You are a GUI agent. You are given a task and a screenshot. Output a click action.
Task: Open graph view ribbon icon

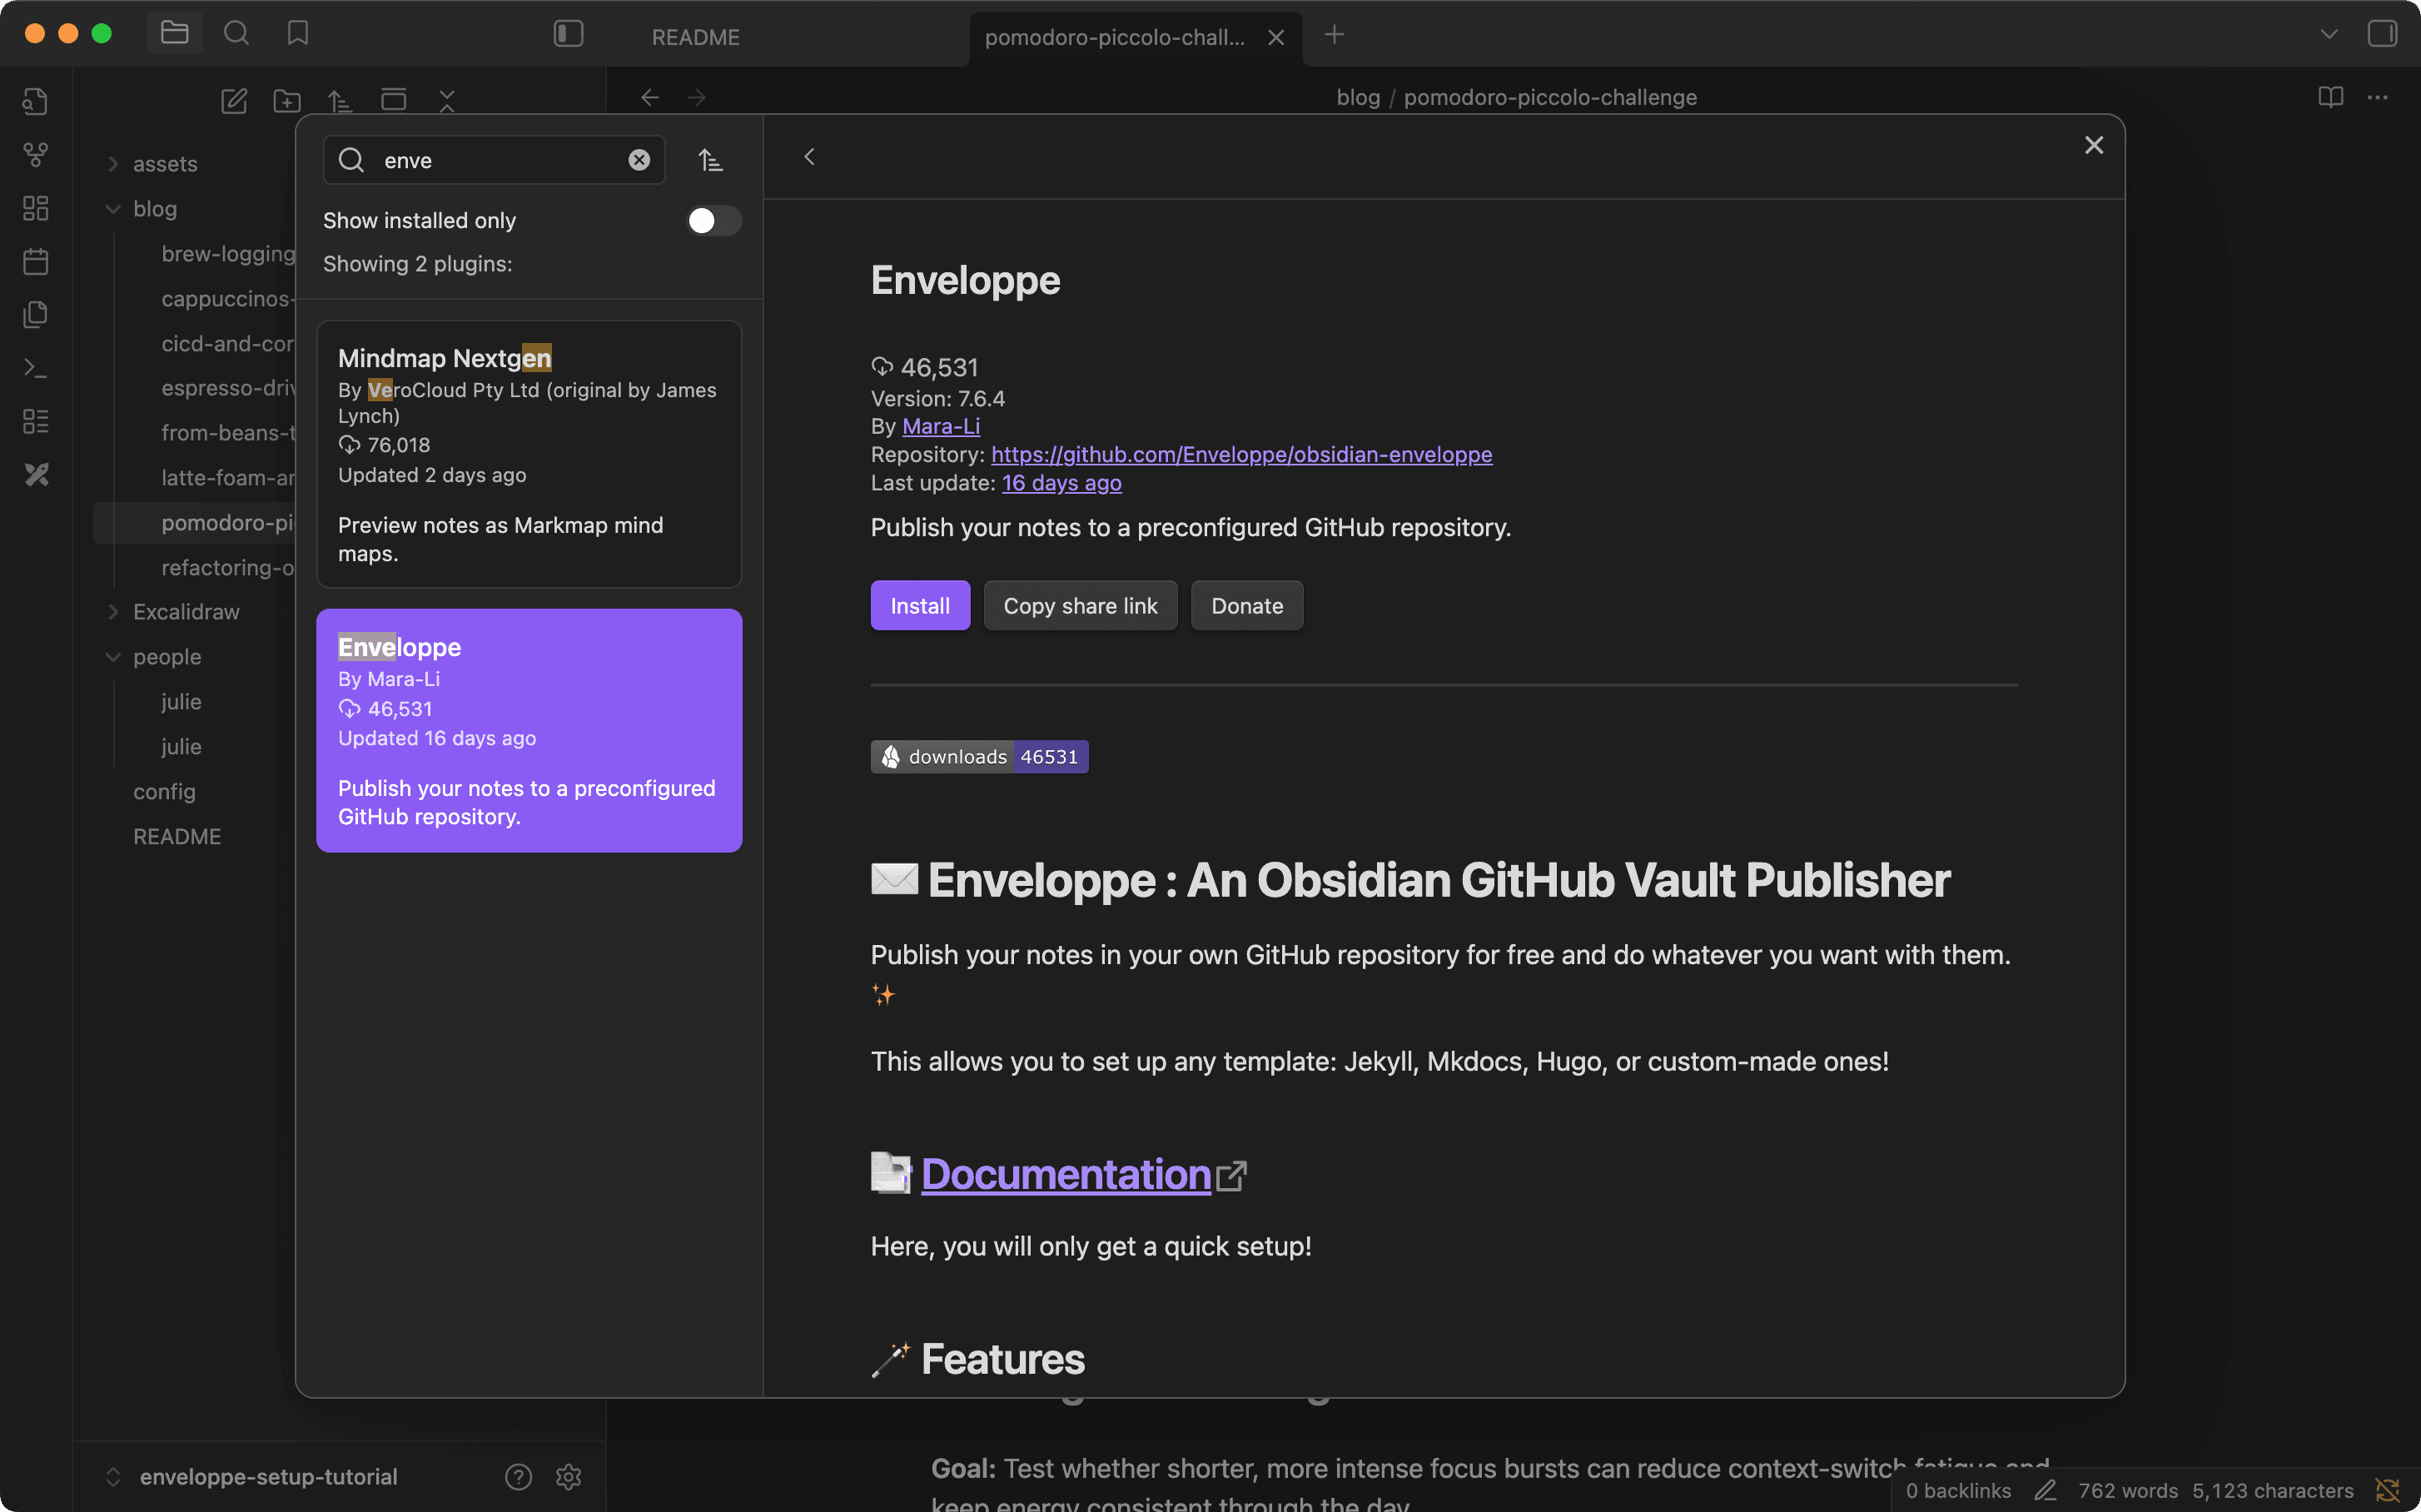(36, 155)
